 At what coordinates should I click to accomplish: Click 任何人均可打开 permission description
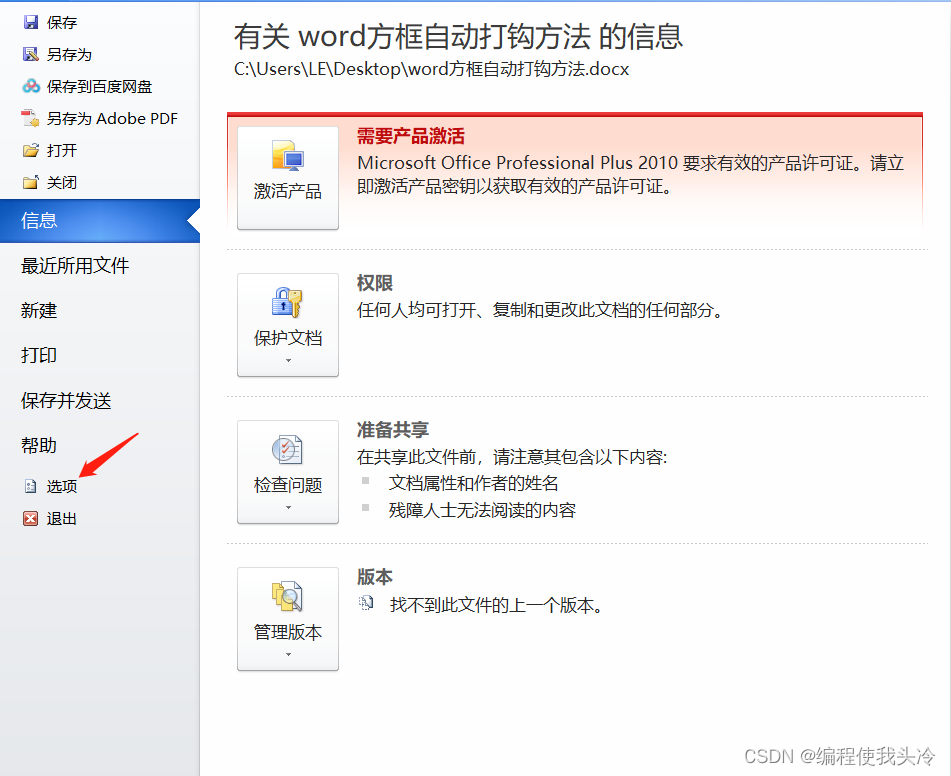tap(540, 310)
